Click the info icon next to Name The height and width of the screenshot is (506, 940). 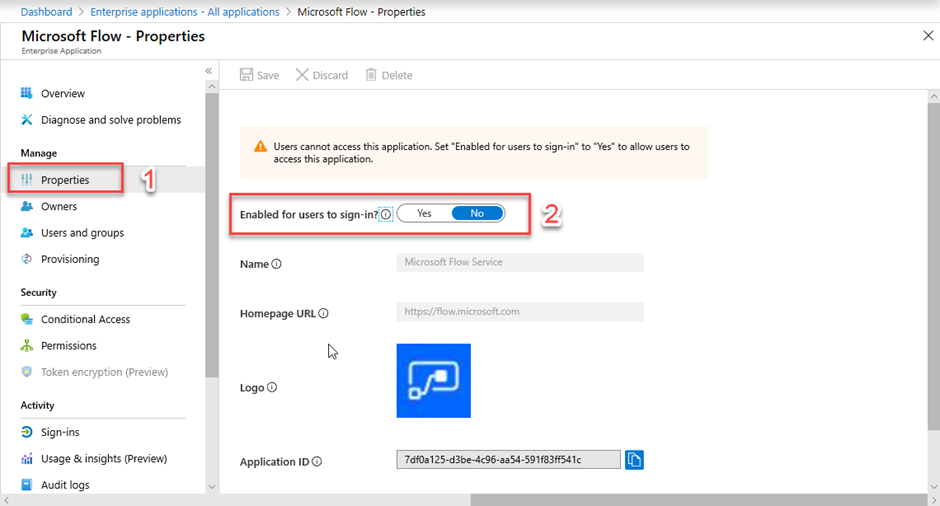pyautogui.click(x=276, y=264)
